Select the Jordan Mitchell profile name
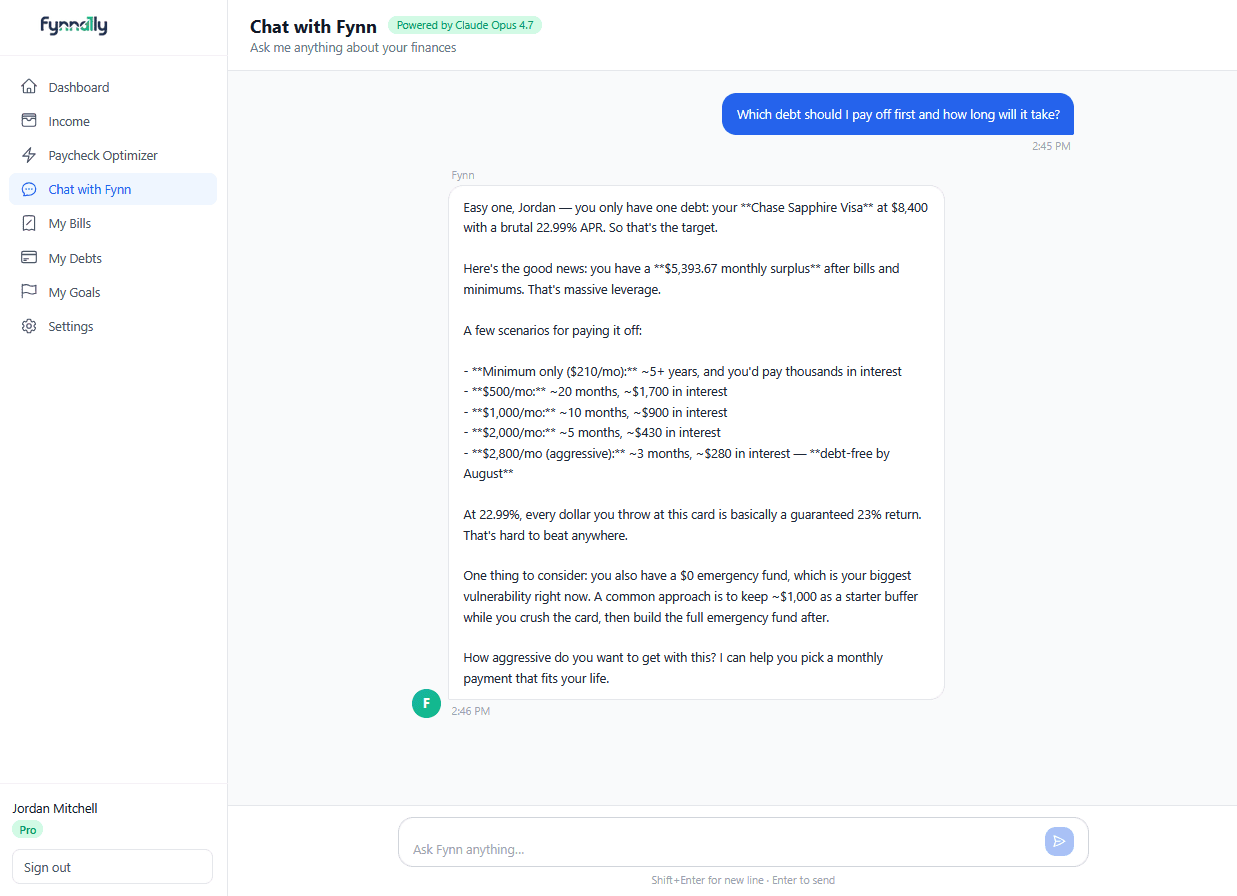Screen dimensions: 1237x896 pyautogui.click(x=54, y=808)
